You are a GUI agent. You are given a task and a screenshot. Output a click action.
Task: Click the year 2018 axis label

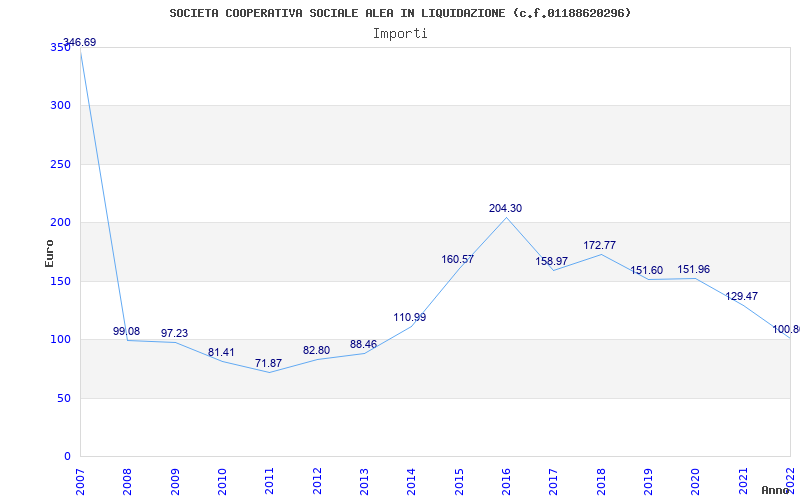click(x=601, y=482)
